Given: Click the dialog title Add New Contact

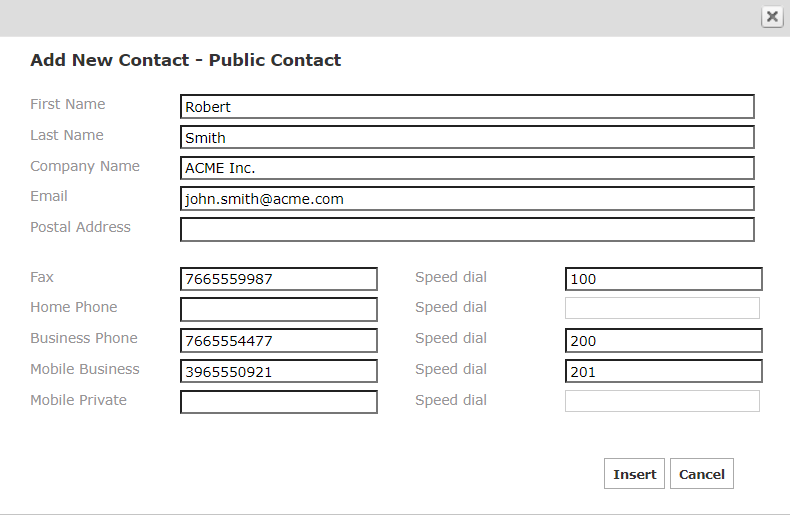Looking at the screenshot, I should 185,60.
